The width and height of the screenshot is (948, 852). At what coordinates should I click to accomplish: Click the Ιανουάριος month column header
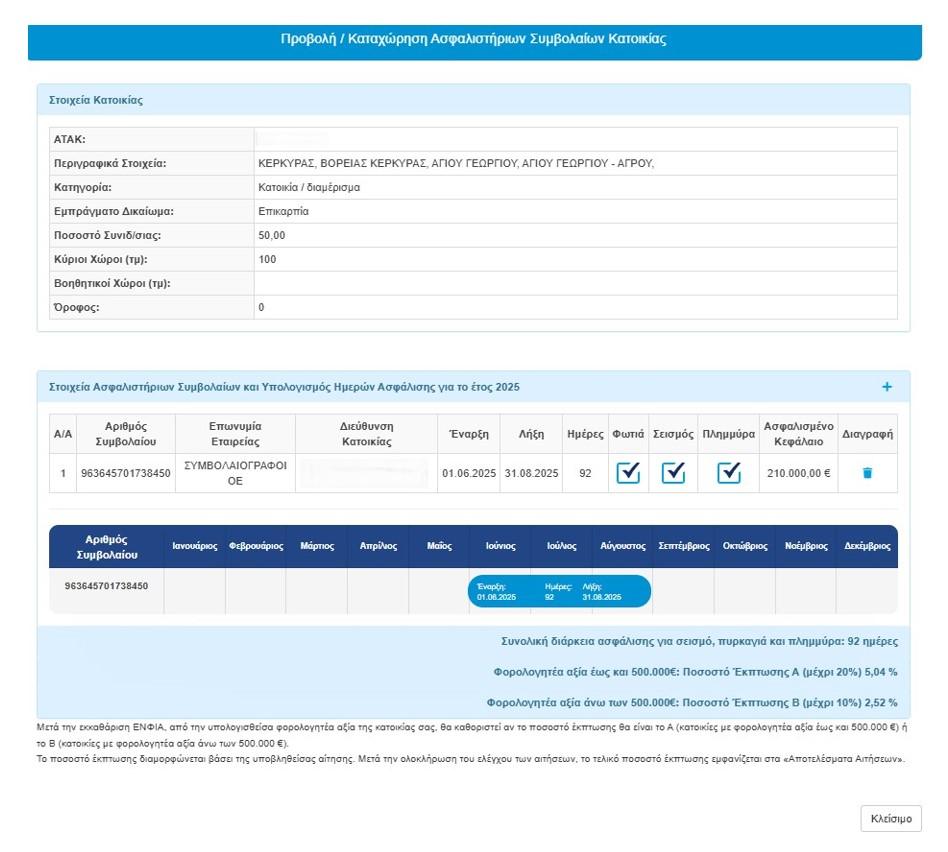click(194, 547)
